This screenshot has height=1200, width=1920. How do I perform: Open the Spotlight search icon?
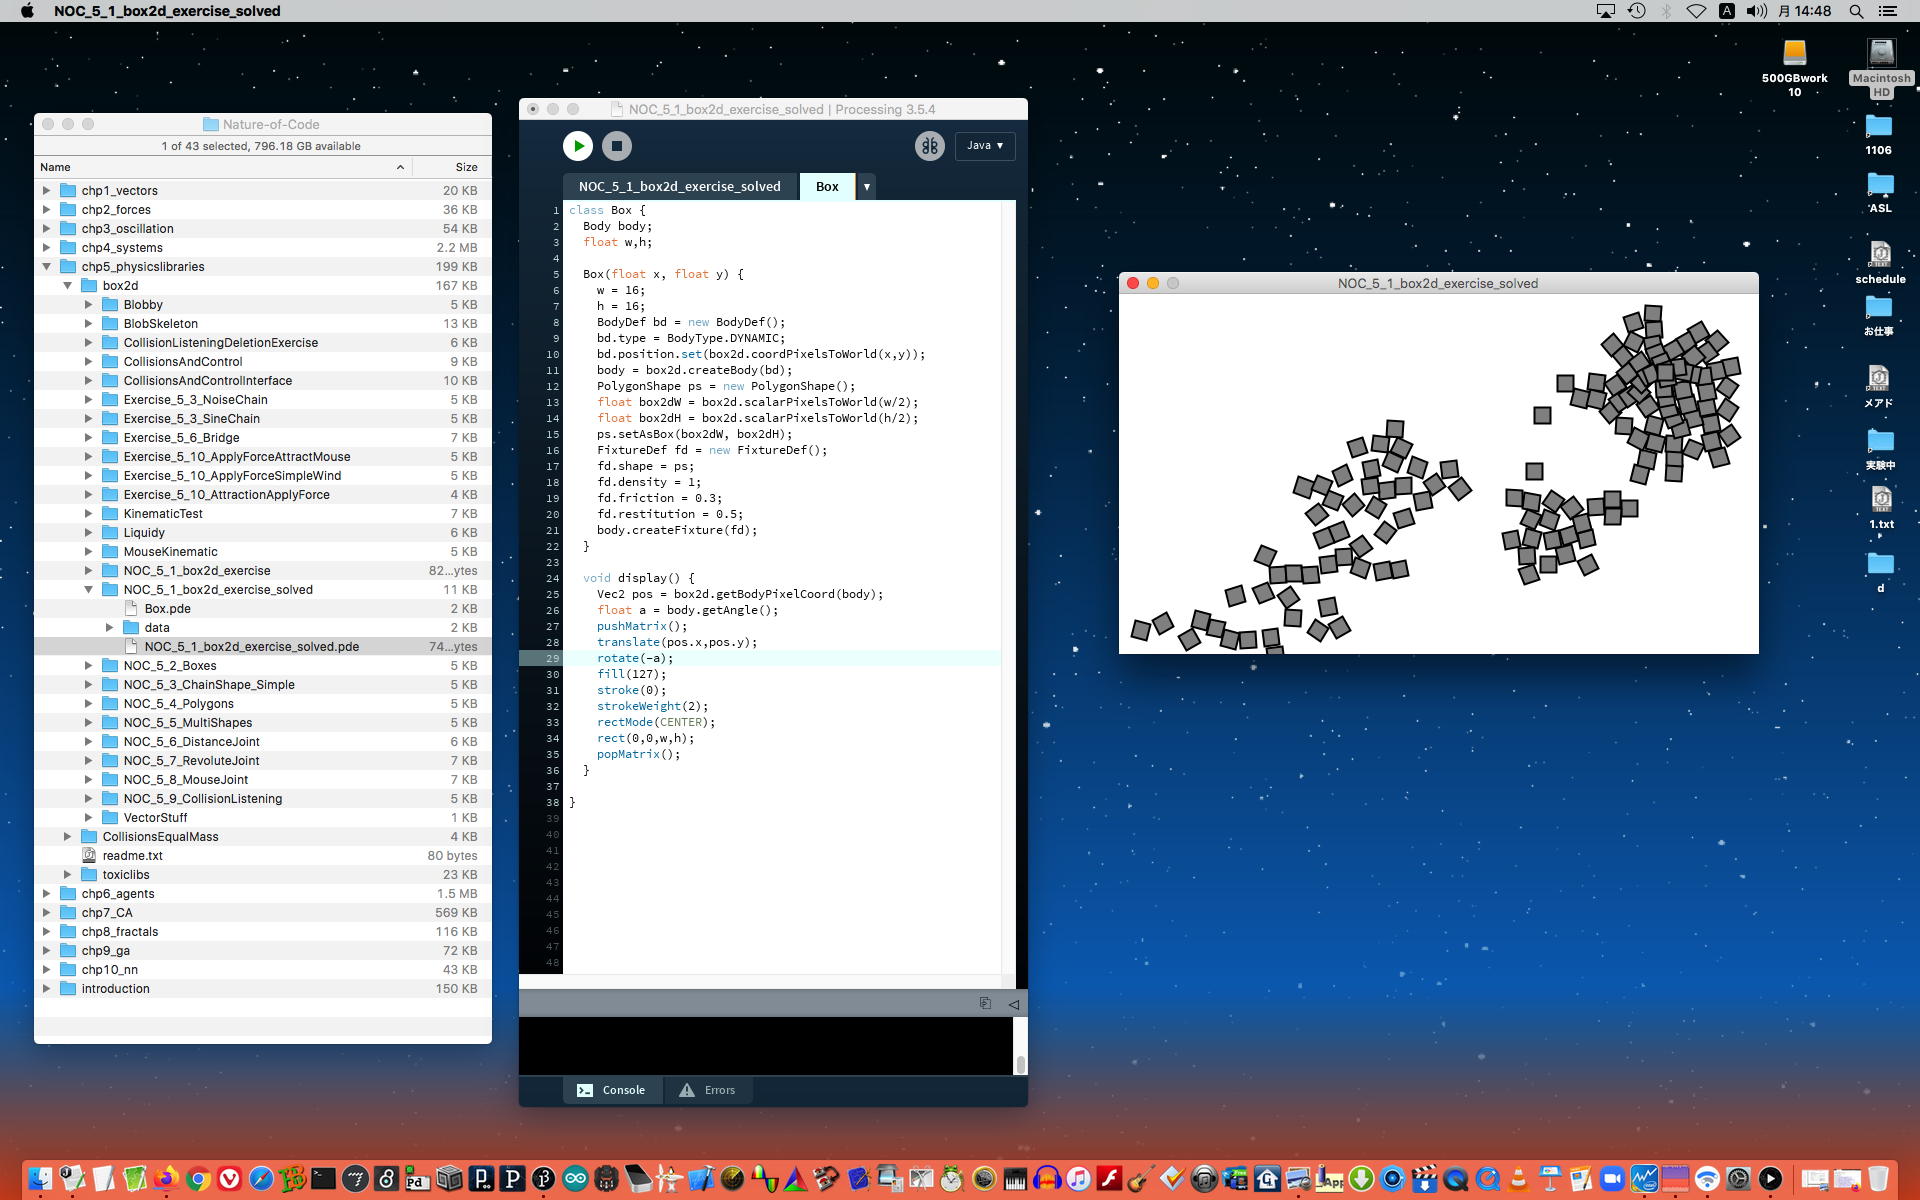pyautogui.click(x=1856, y=11)
